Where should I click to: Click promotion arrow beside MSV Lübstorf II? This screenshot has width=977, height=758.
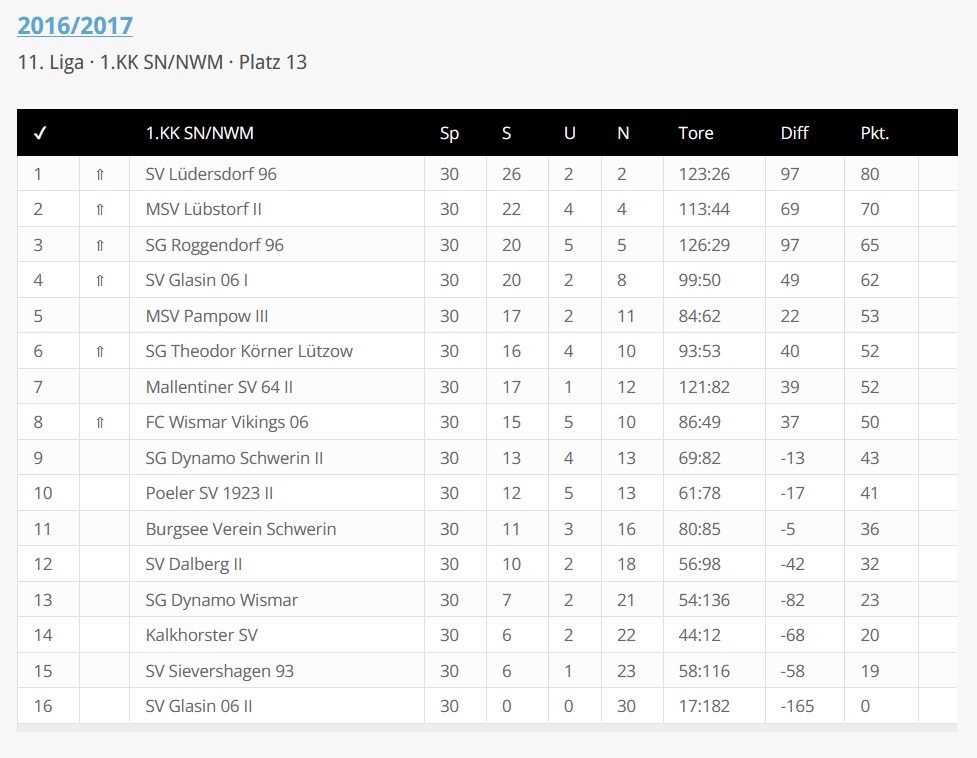(x=100, y=210)
